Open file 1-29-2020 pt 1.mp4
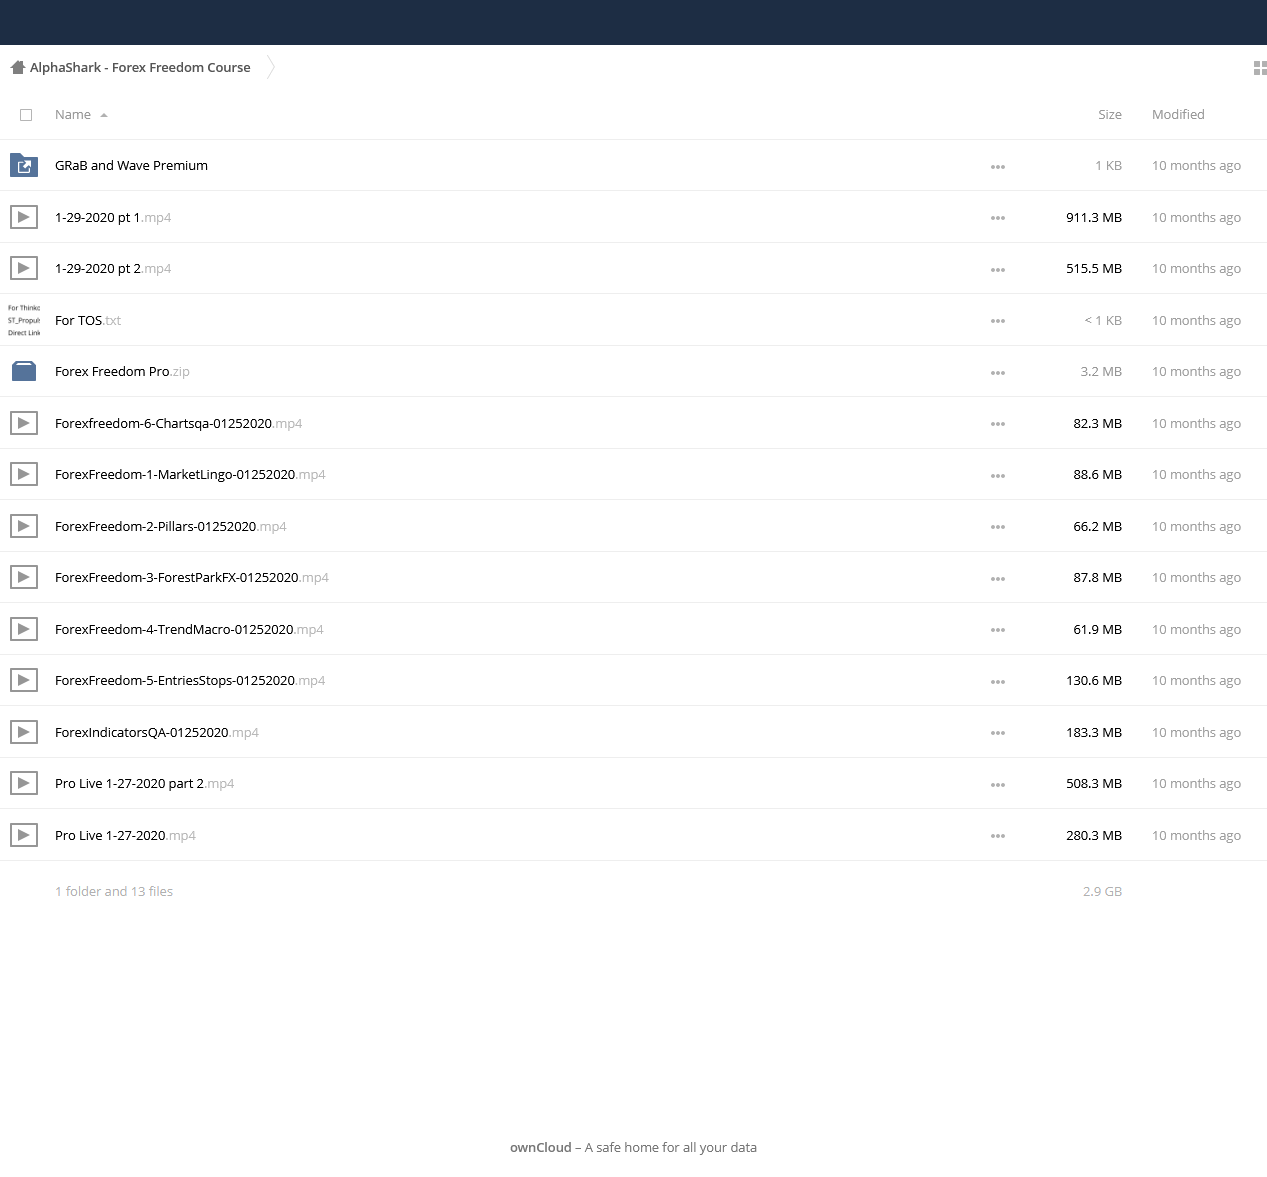The width and height of the screenshot is (1267, 1177). coord(113,217)
